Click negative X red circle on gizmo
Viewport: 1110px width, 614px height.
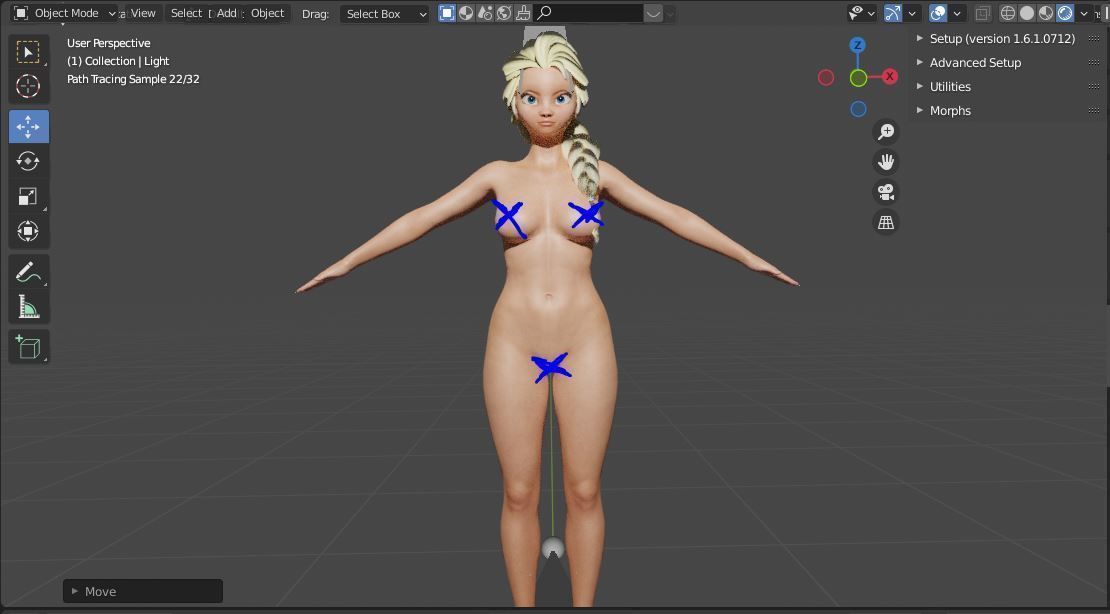[x=825, y=77]
